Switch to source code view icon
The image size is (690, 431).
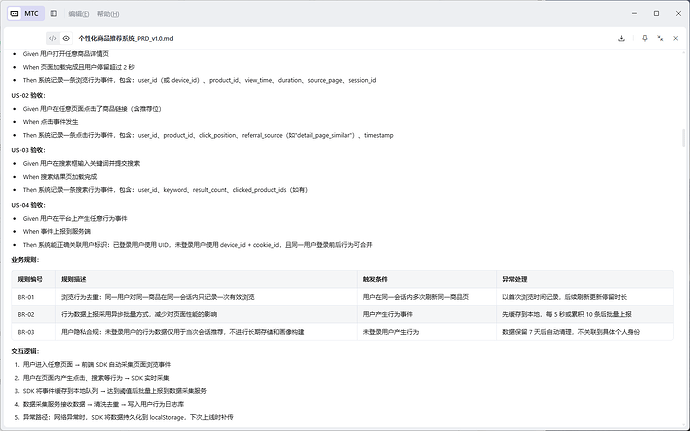point(53,38)
